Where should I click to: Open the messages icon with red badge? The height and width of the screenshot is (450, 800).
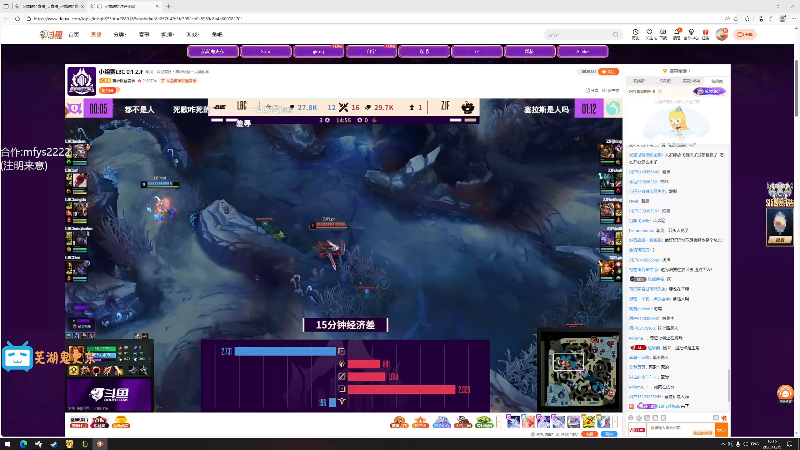677,34
